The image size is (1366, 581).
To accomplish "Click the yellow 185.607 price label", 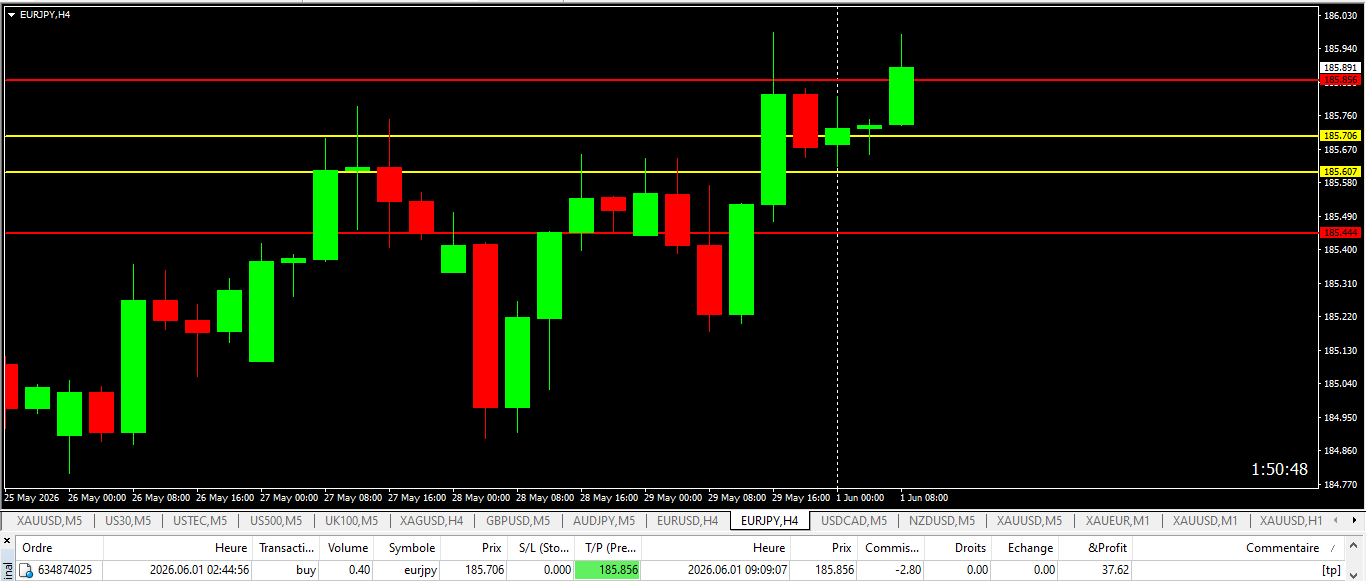I will tap(1341, 172).
